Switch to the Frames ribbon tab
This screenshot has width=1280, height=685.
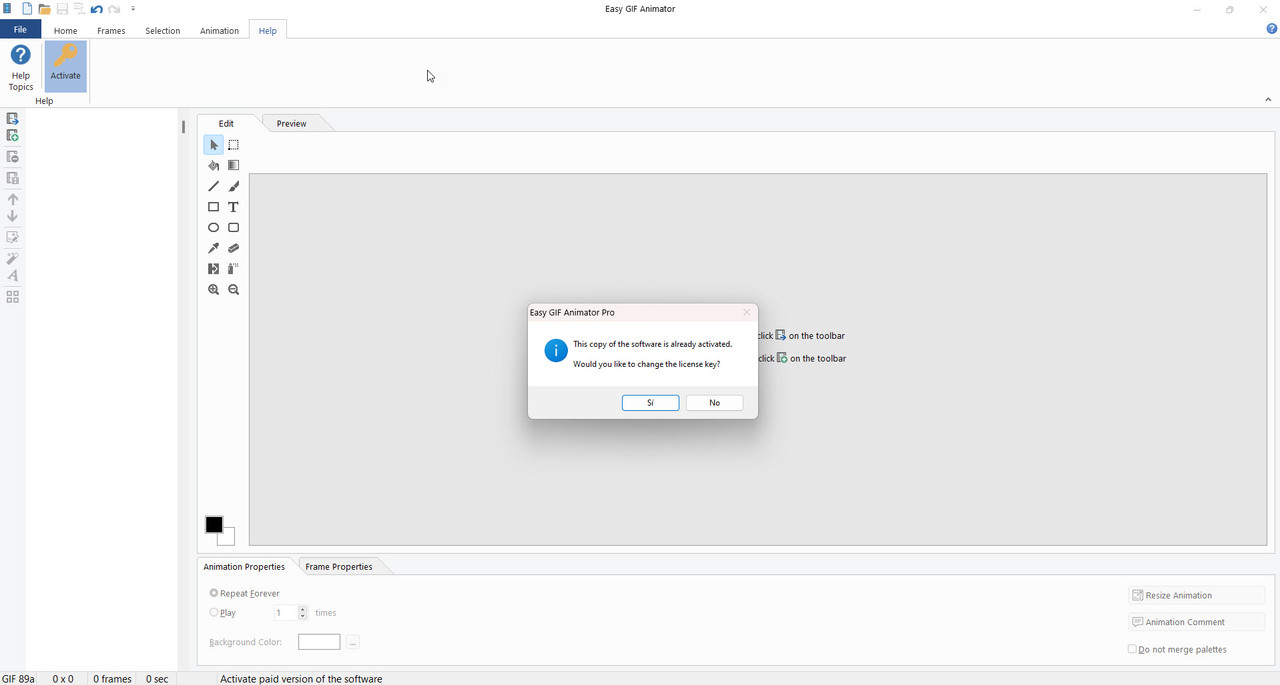click(x=111, y=31)
